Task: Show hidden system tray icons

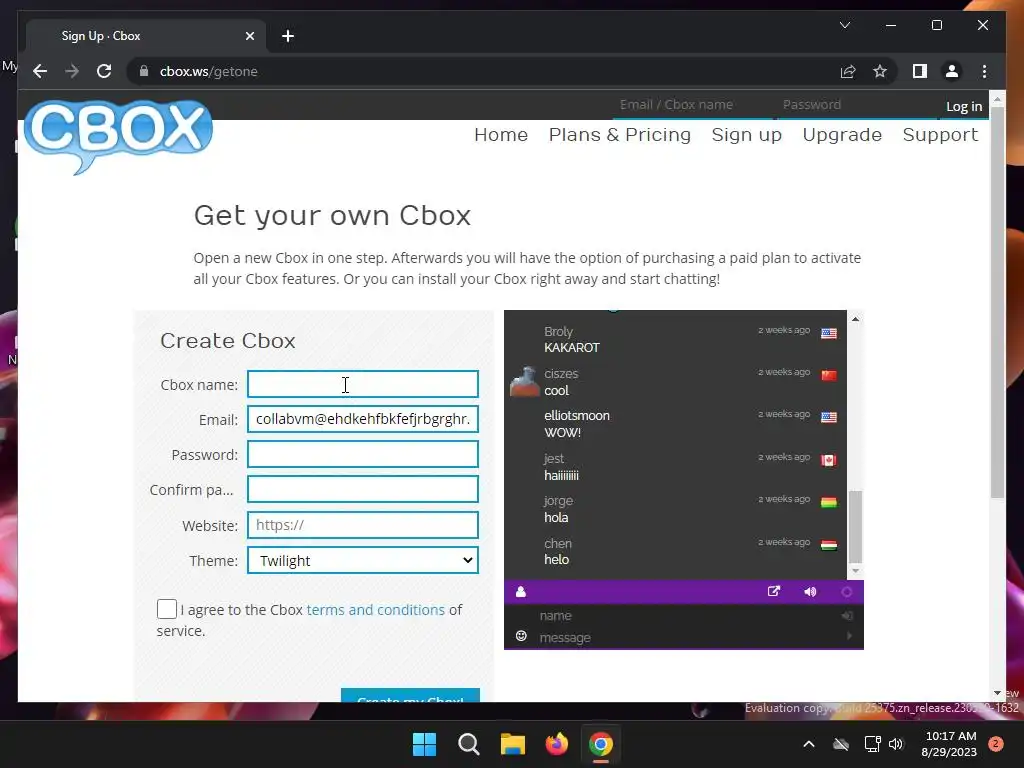Action: coord(808,744)
